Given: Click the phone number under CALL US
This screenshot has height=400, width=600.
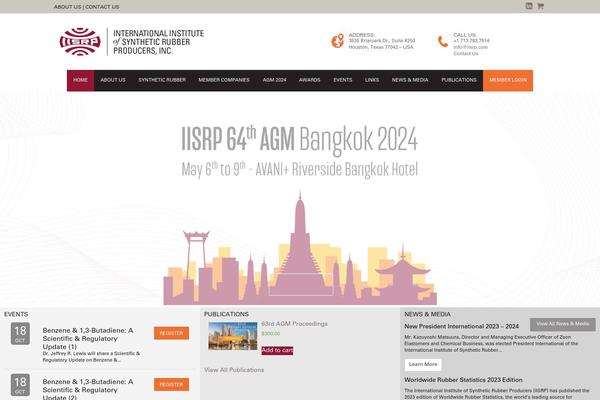Looking at the screenshot, I should tap(471, 41).
